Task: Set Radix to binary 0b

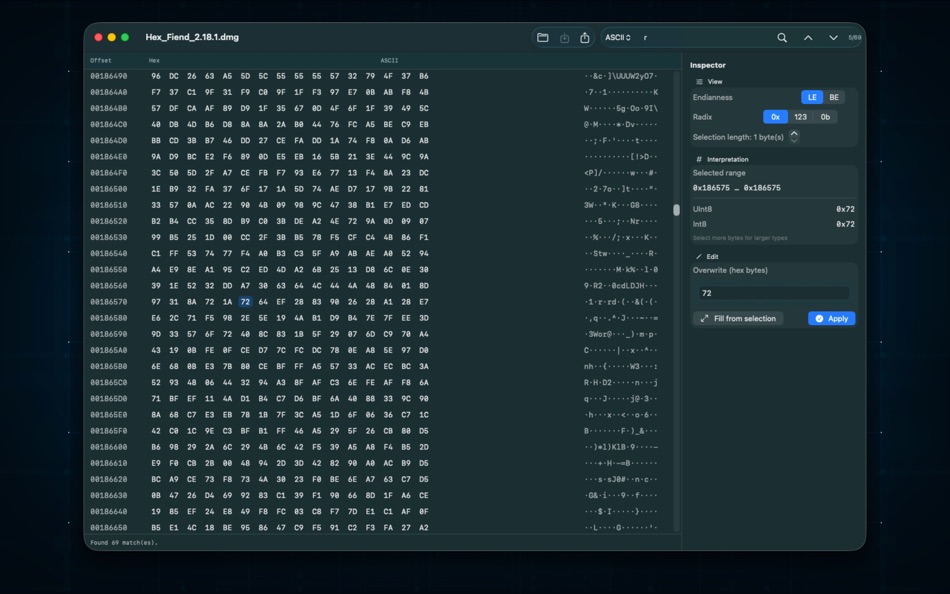Action: (826, 116)
